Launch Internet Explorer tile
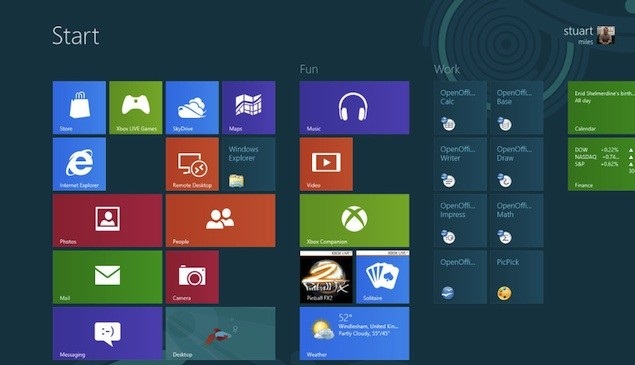Viewport: 635px width, 365px height. click(79, 164)
